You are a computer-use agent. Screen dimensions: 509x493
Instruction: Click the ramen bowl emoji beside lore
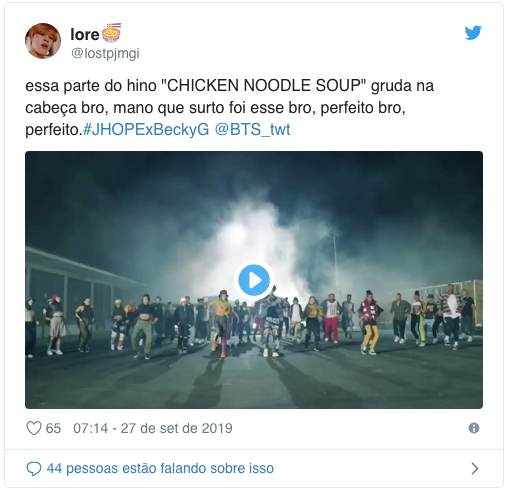pos(111,33)
